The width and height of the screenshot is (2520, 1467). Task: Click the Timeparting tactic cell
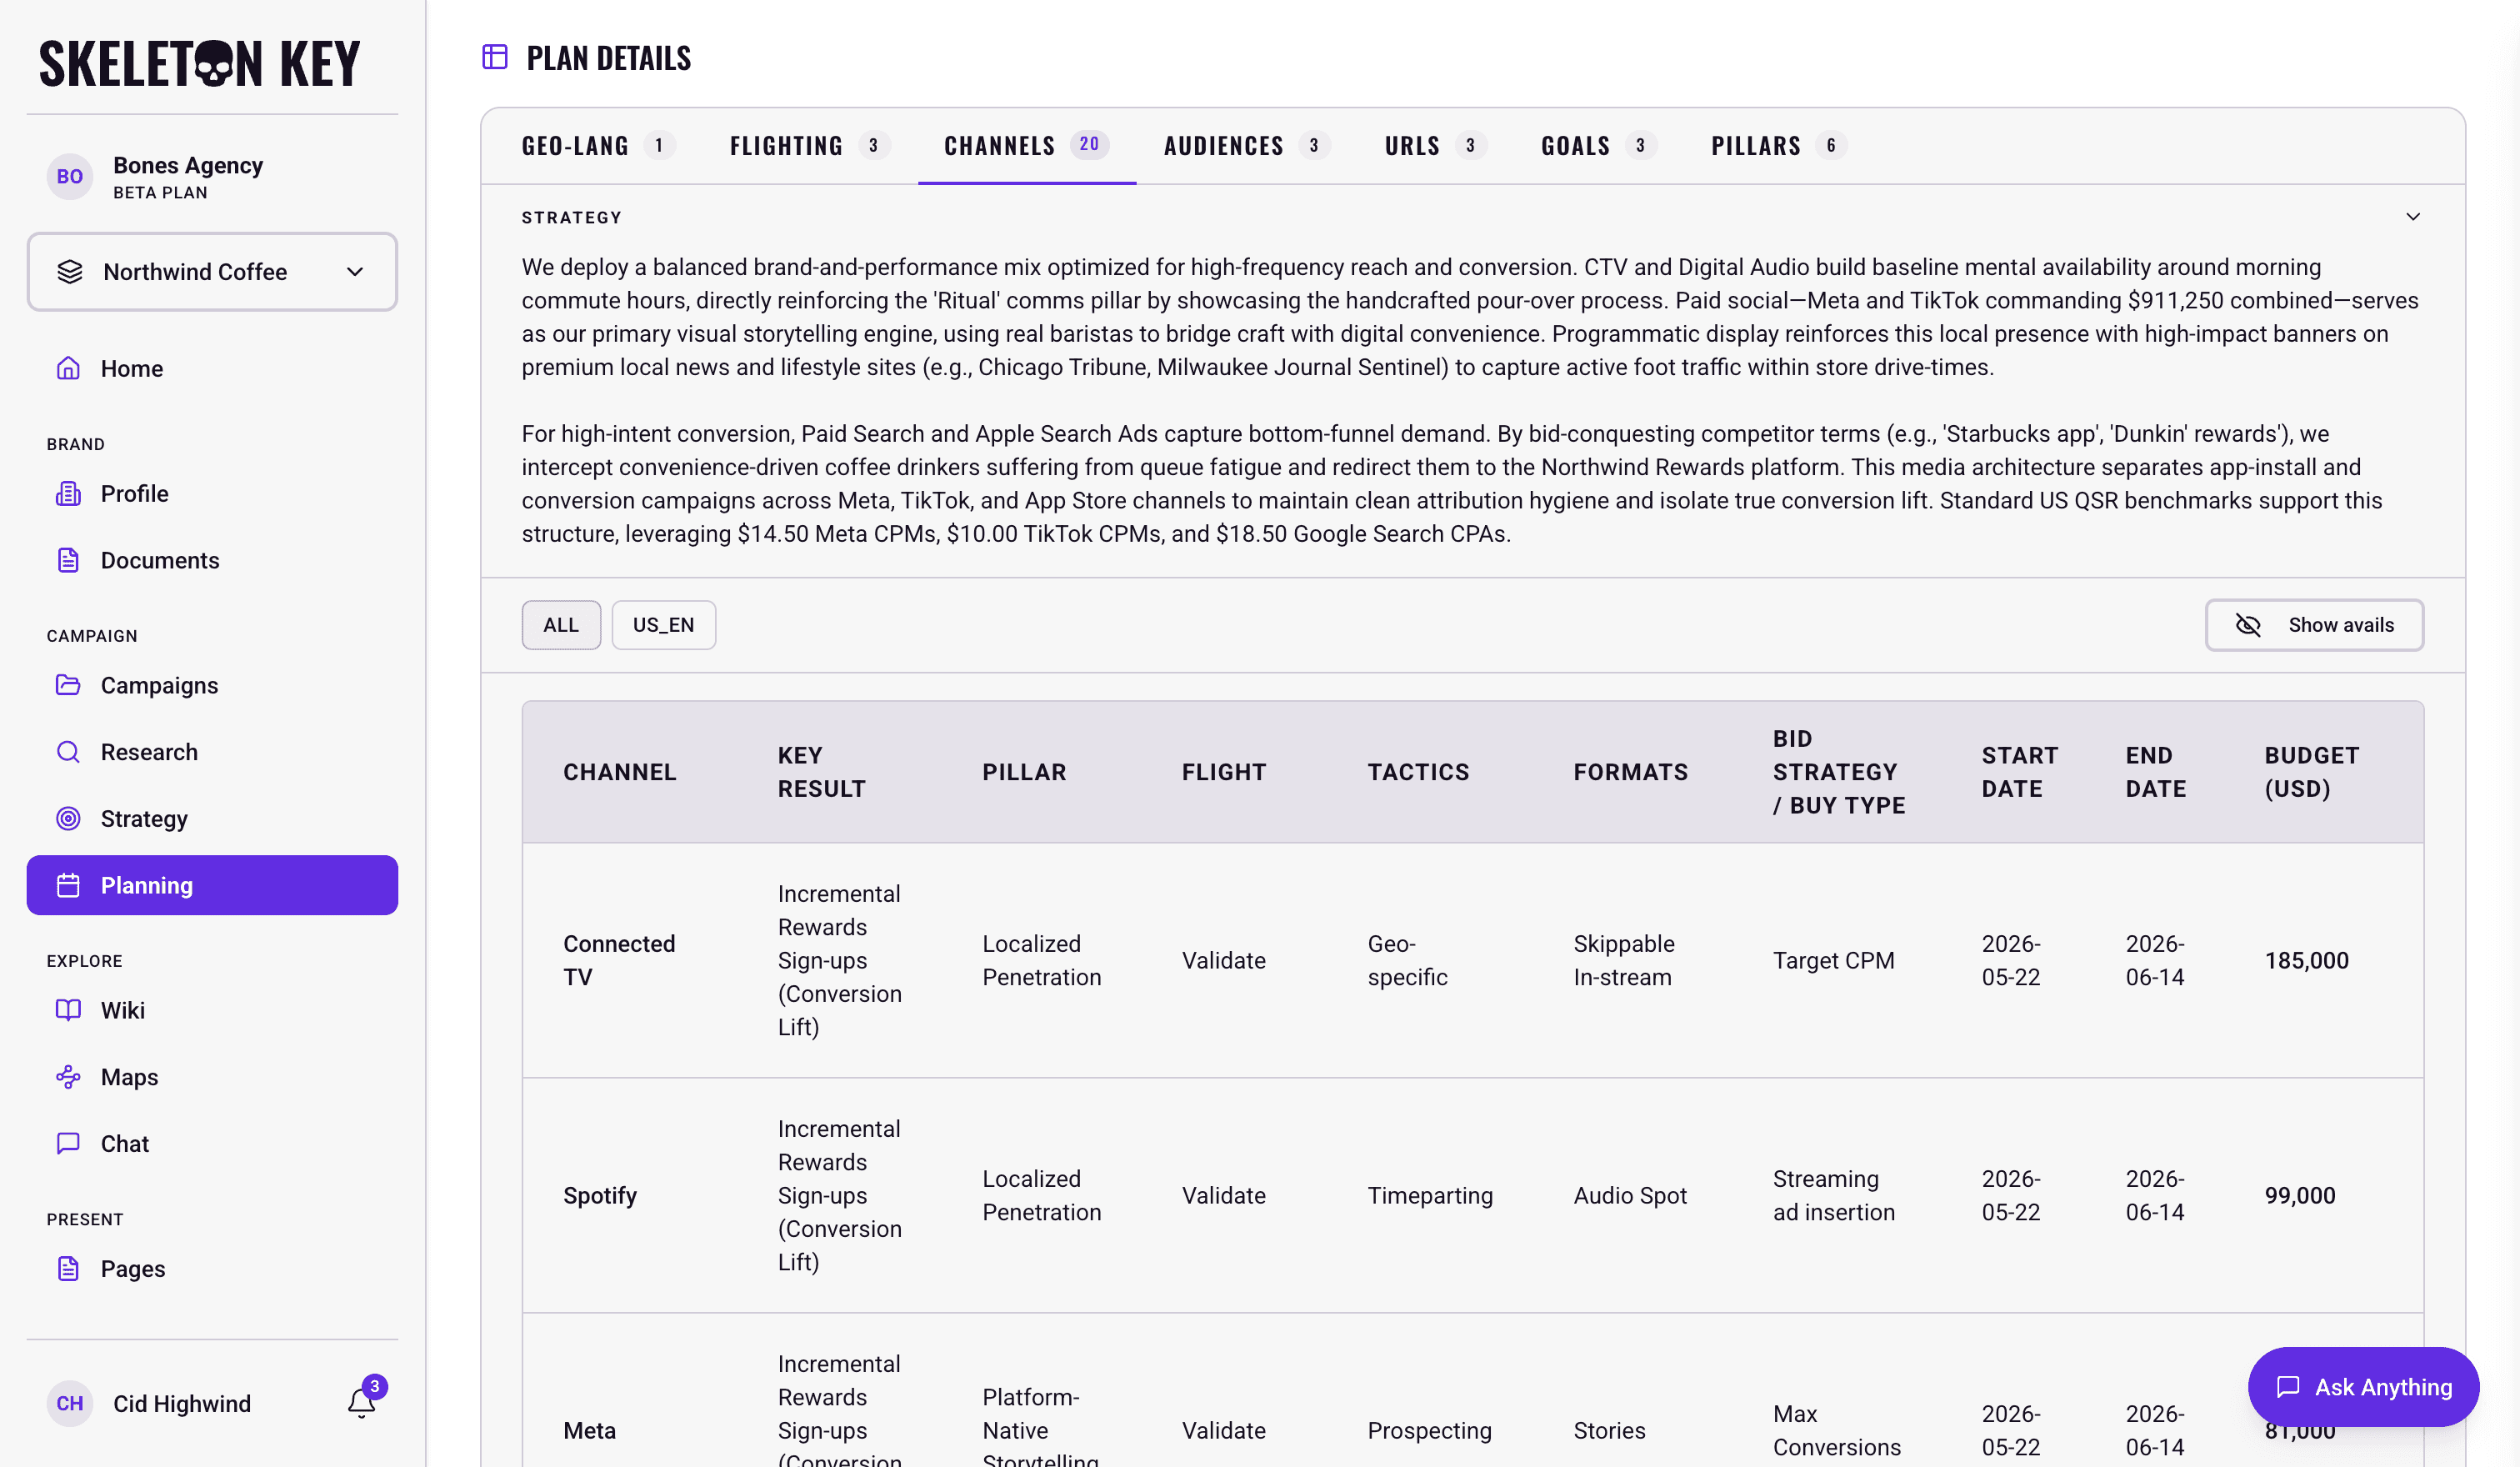(x=1430, y=1195)
